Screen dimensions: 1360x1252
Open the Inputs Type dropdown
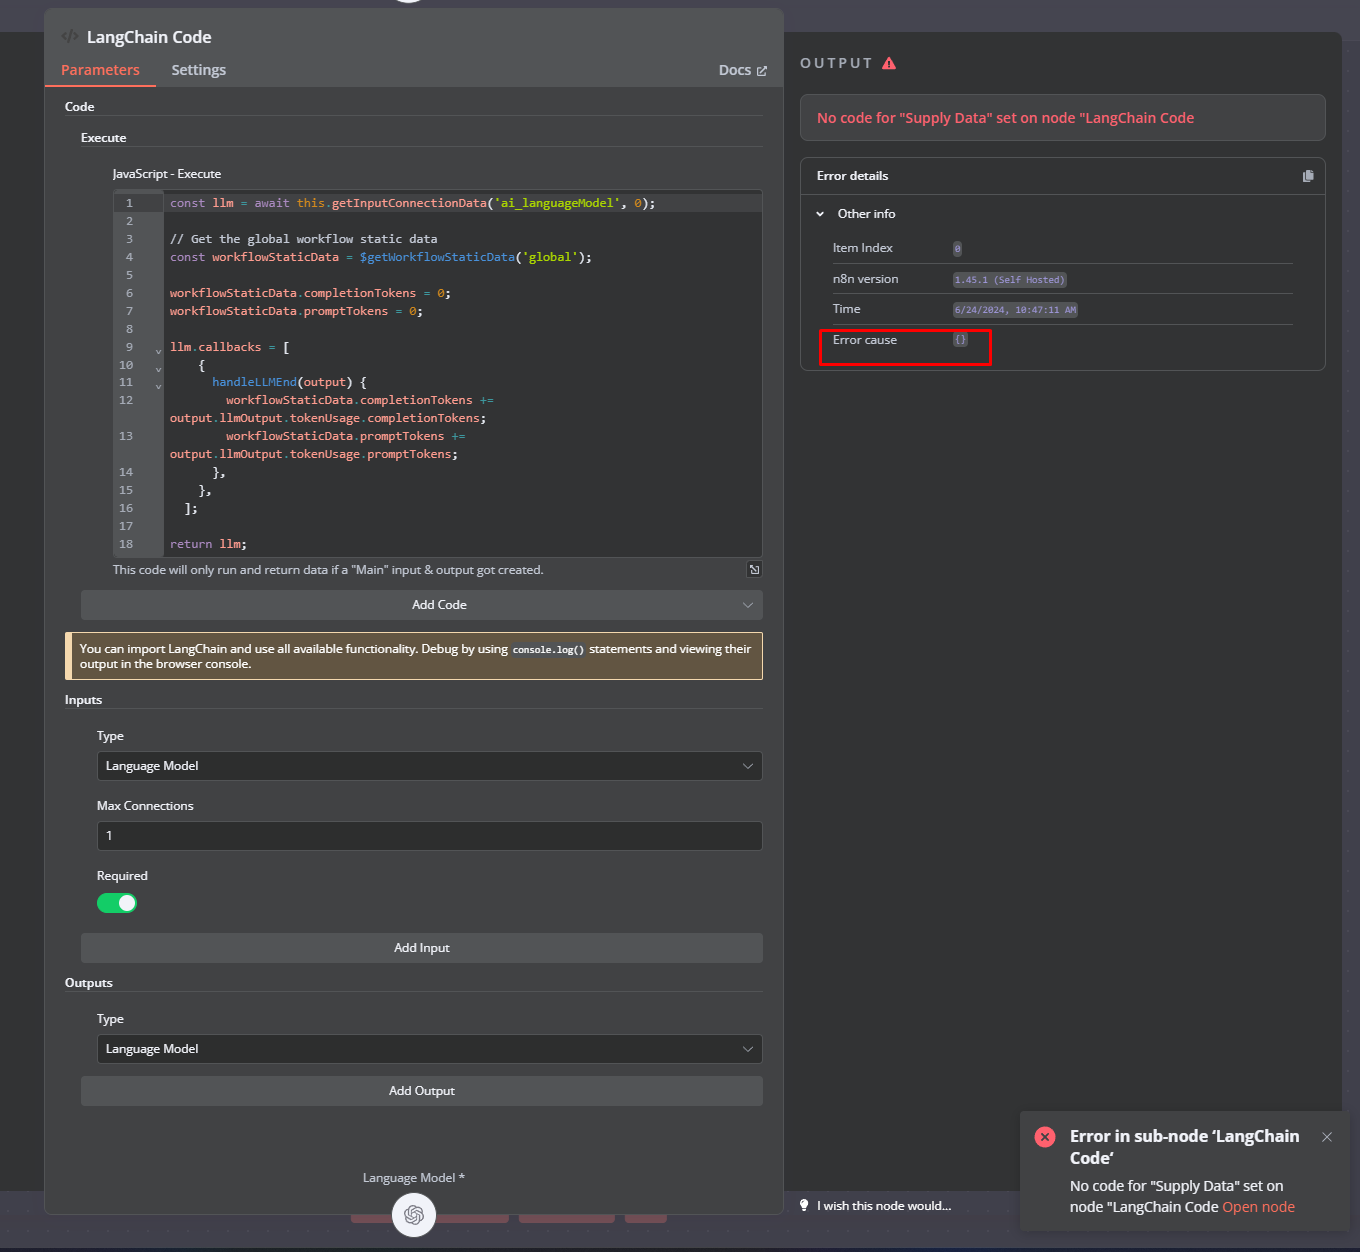[x=429, y=766]
